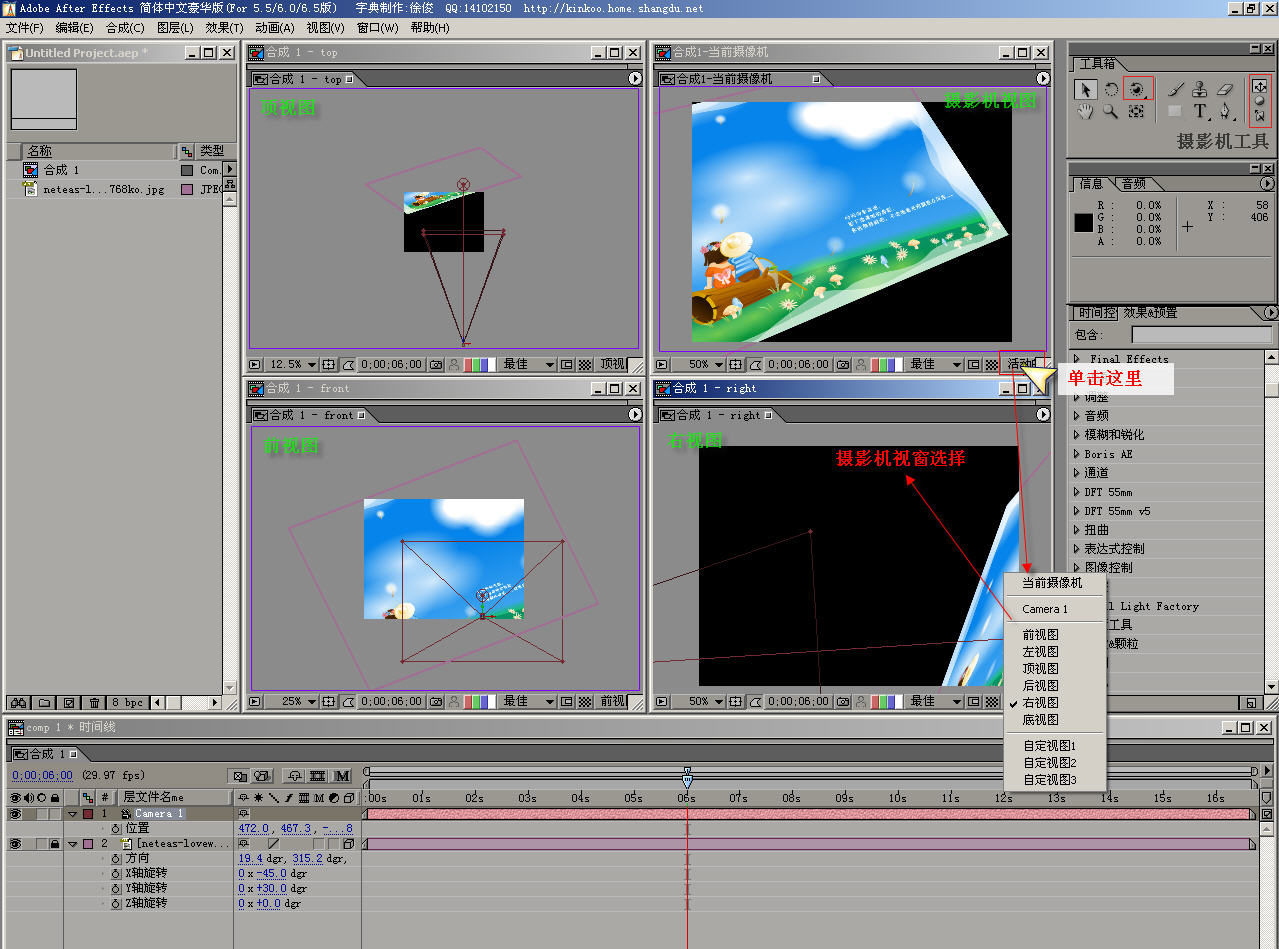Screen dimensions: 1279x949
Task: Toggle region of interest in camera view
Action: [972, 365]
